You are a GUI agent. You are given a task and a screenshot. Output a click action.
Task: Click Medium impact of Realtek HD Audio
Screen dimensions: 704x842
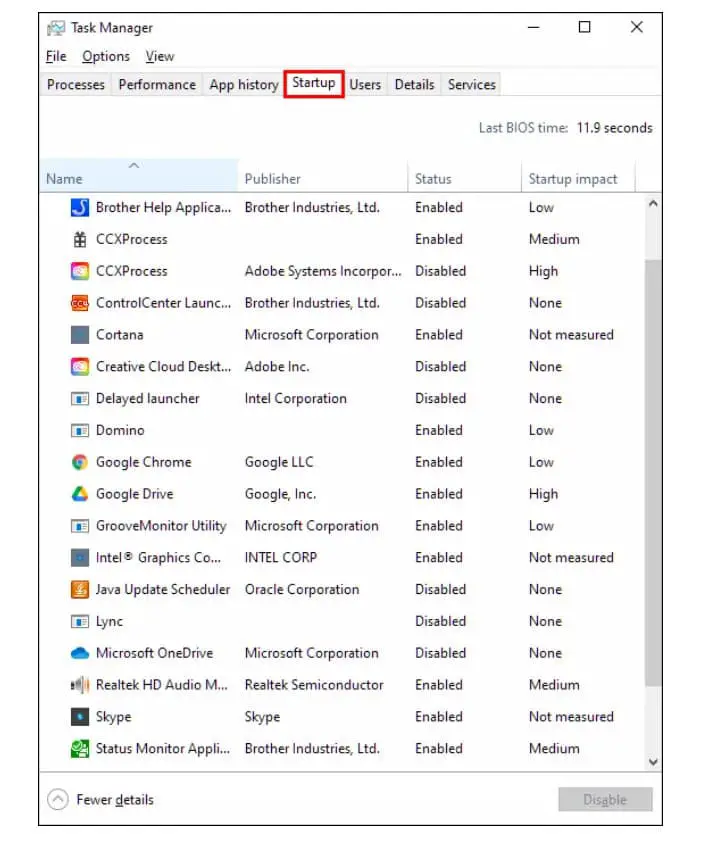coord(554,685)
